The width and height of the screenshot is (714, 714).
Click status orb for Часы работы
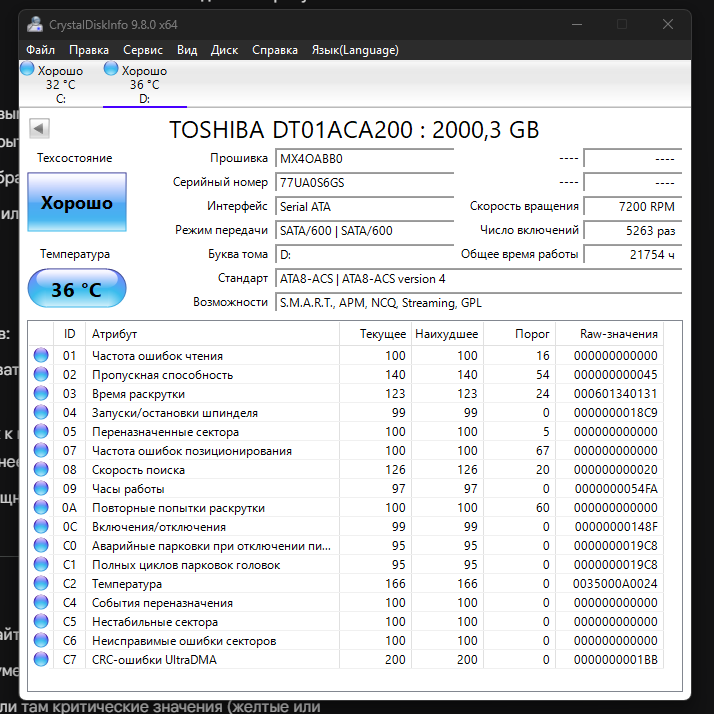pos(41,489)
